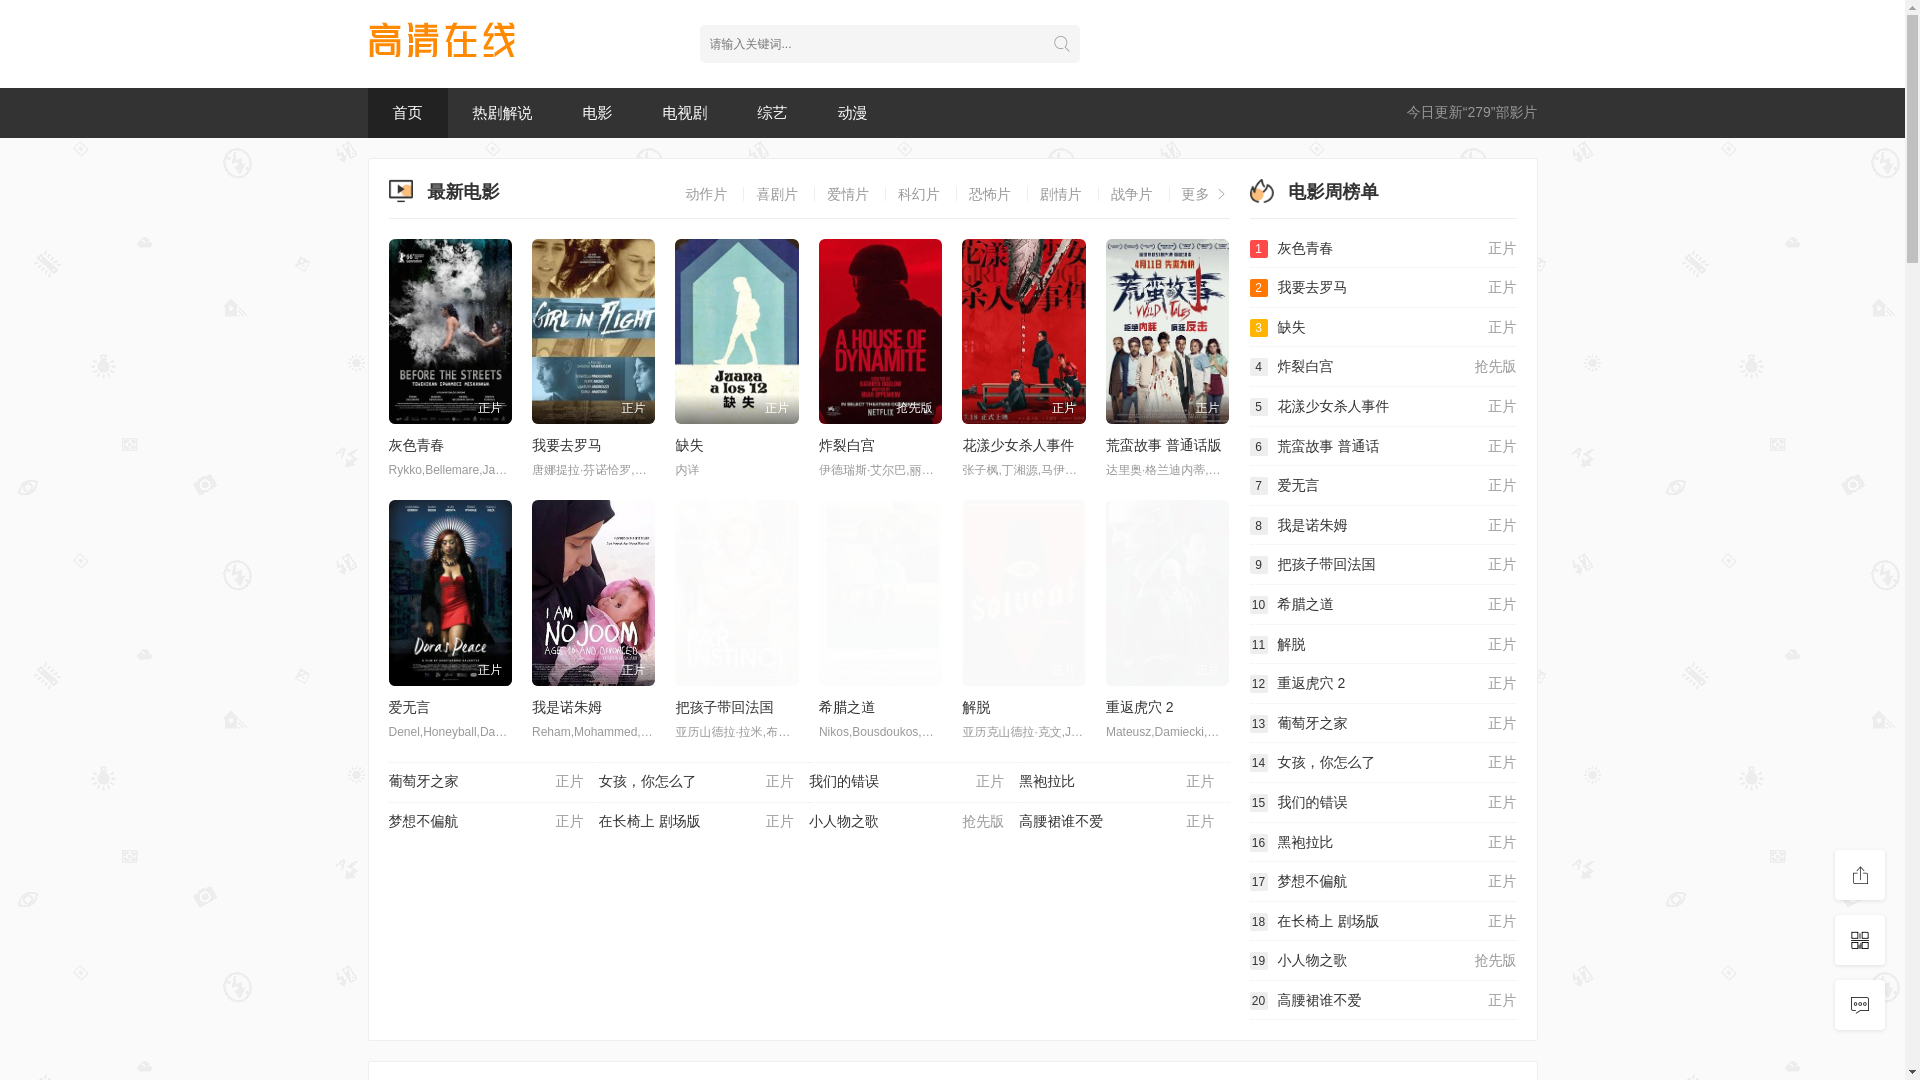Screen dimensions: 1920x1080
Task: Open 梦想不偏航 in the movie list
Action: (x=486, y=821)
